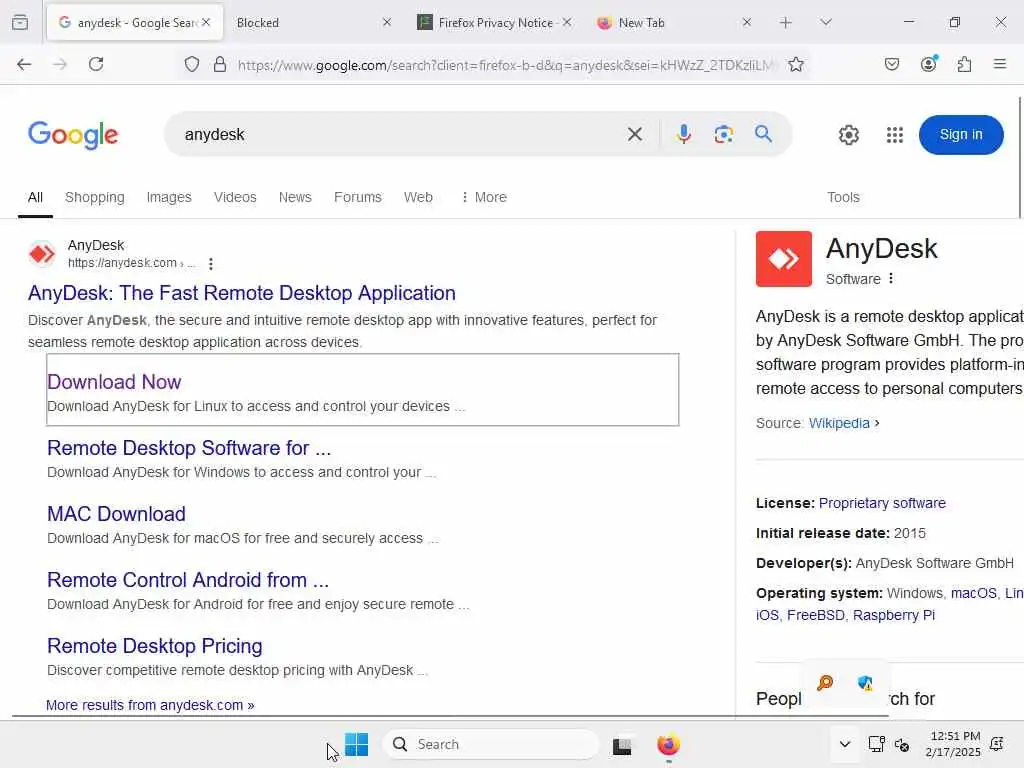This screenshot has width=1024, height=768.
Task: Open the Firefox account icon
Action: (928, 63)
